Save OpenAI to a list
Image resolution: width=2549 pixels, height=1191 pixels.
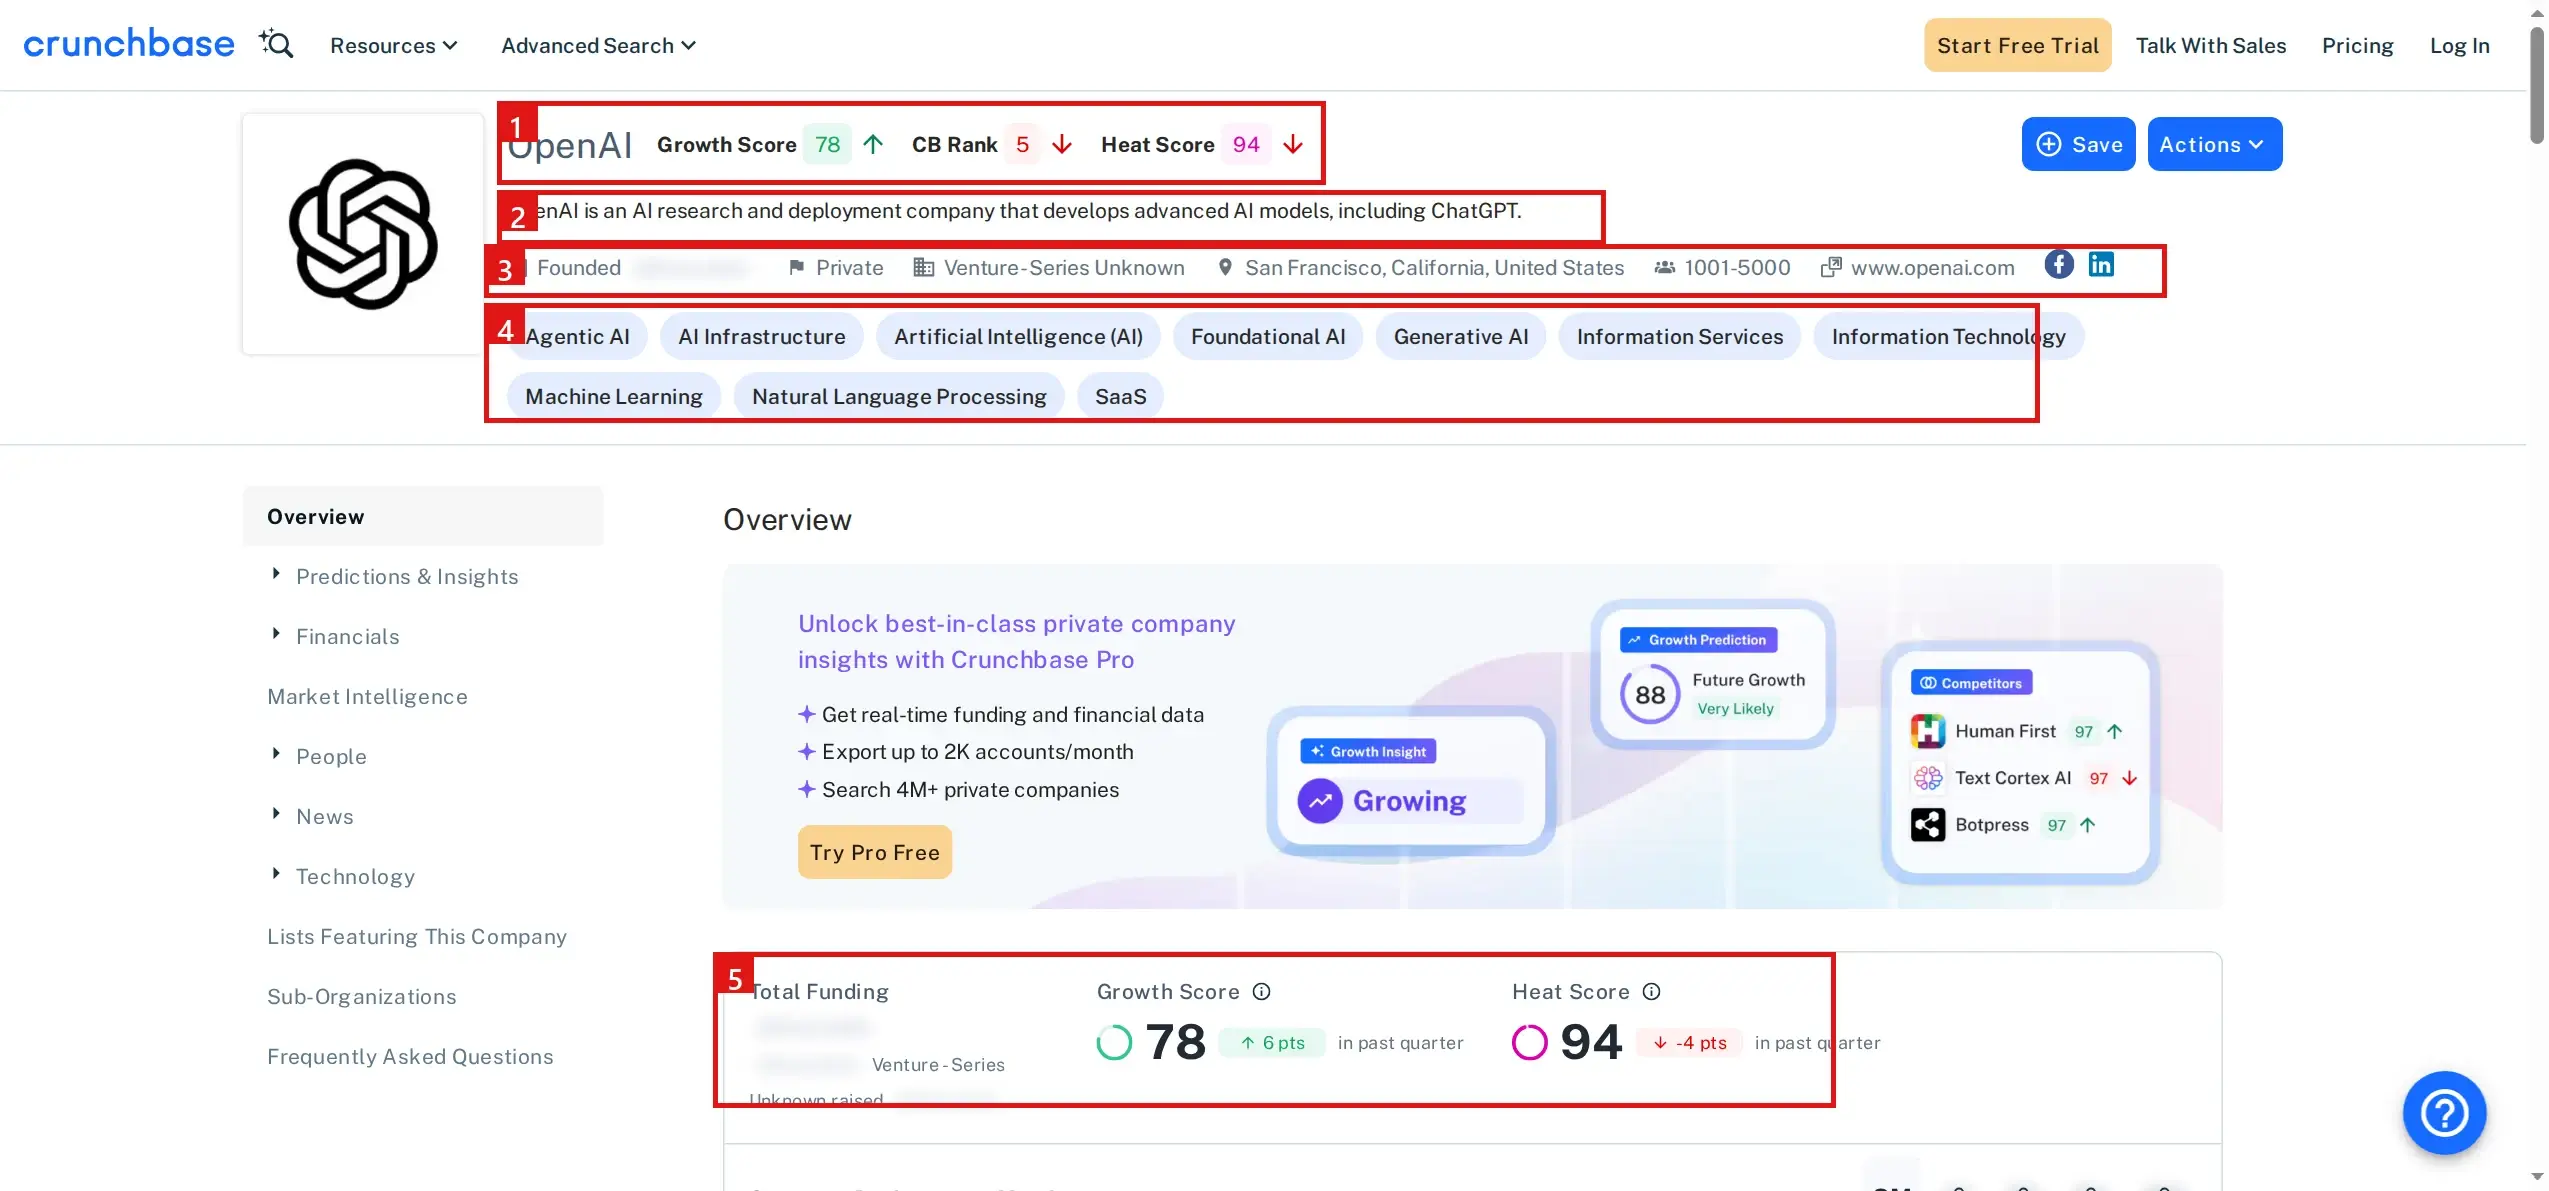[2078, 144]
